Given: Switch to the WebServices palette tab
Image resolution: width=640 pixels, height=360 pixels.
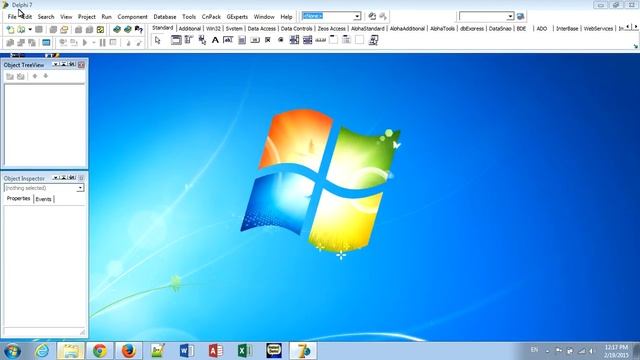Looking at the screenshot, I should point(598,29).
